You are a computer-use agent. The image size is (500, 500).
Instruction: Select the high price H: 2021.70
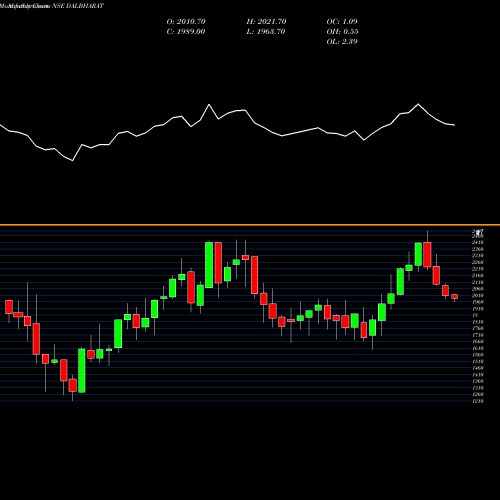tap(266, 22)
